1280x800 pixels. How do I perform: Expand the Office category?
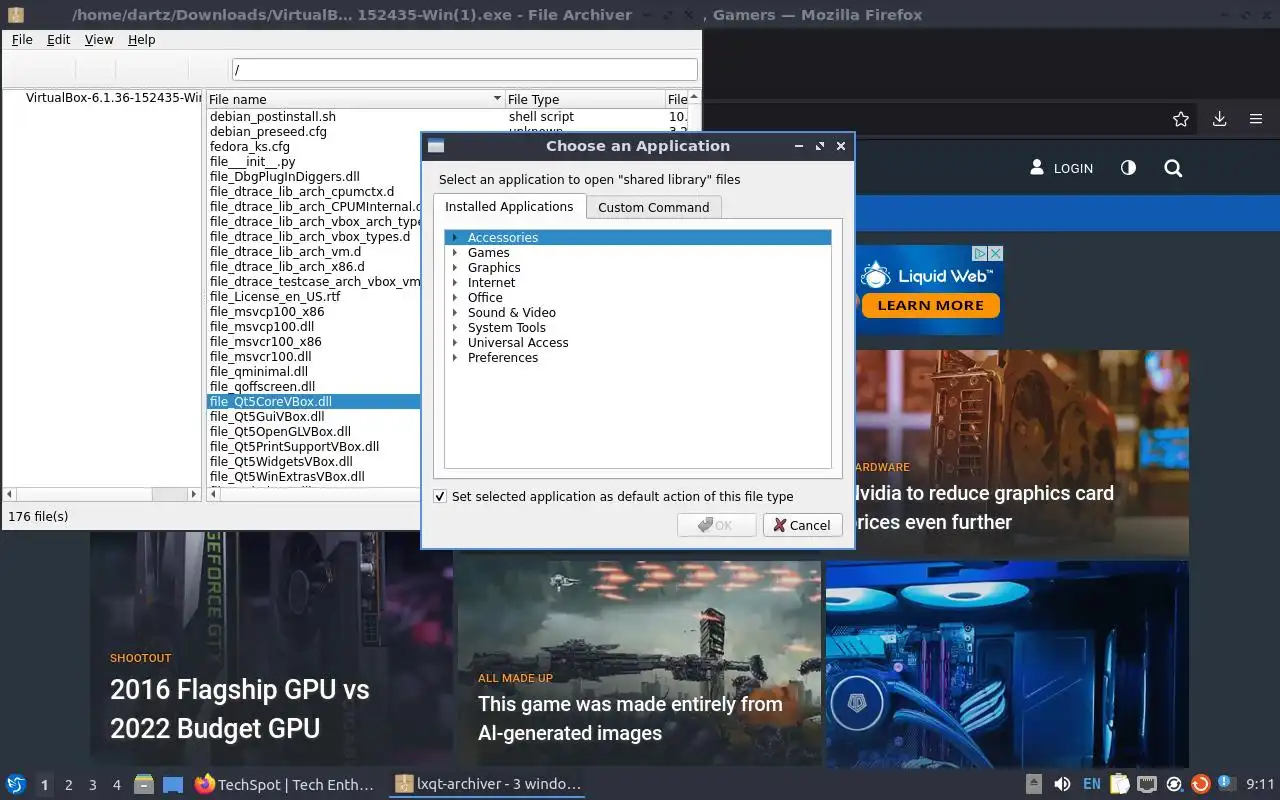click(454, 297)
